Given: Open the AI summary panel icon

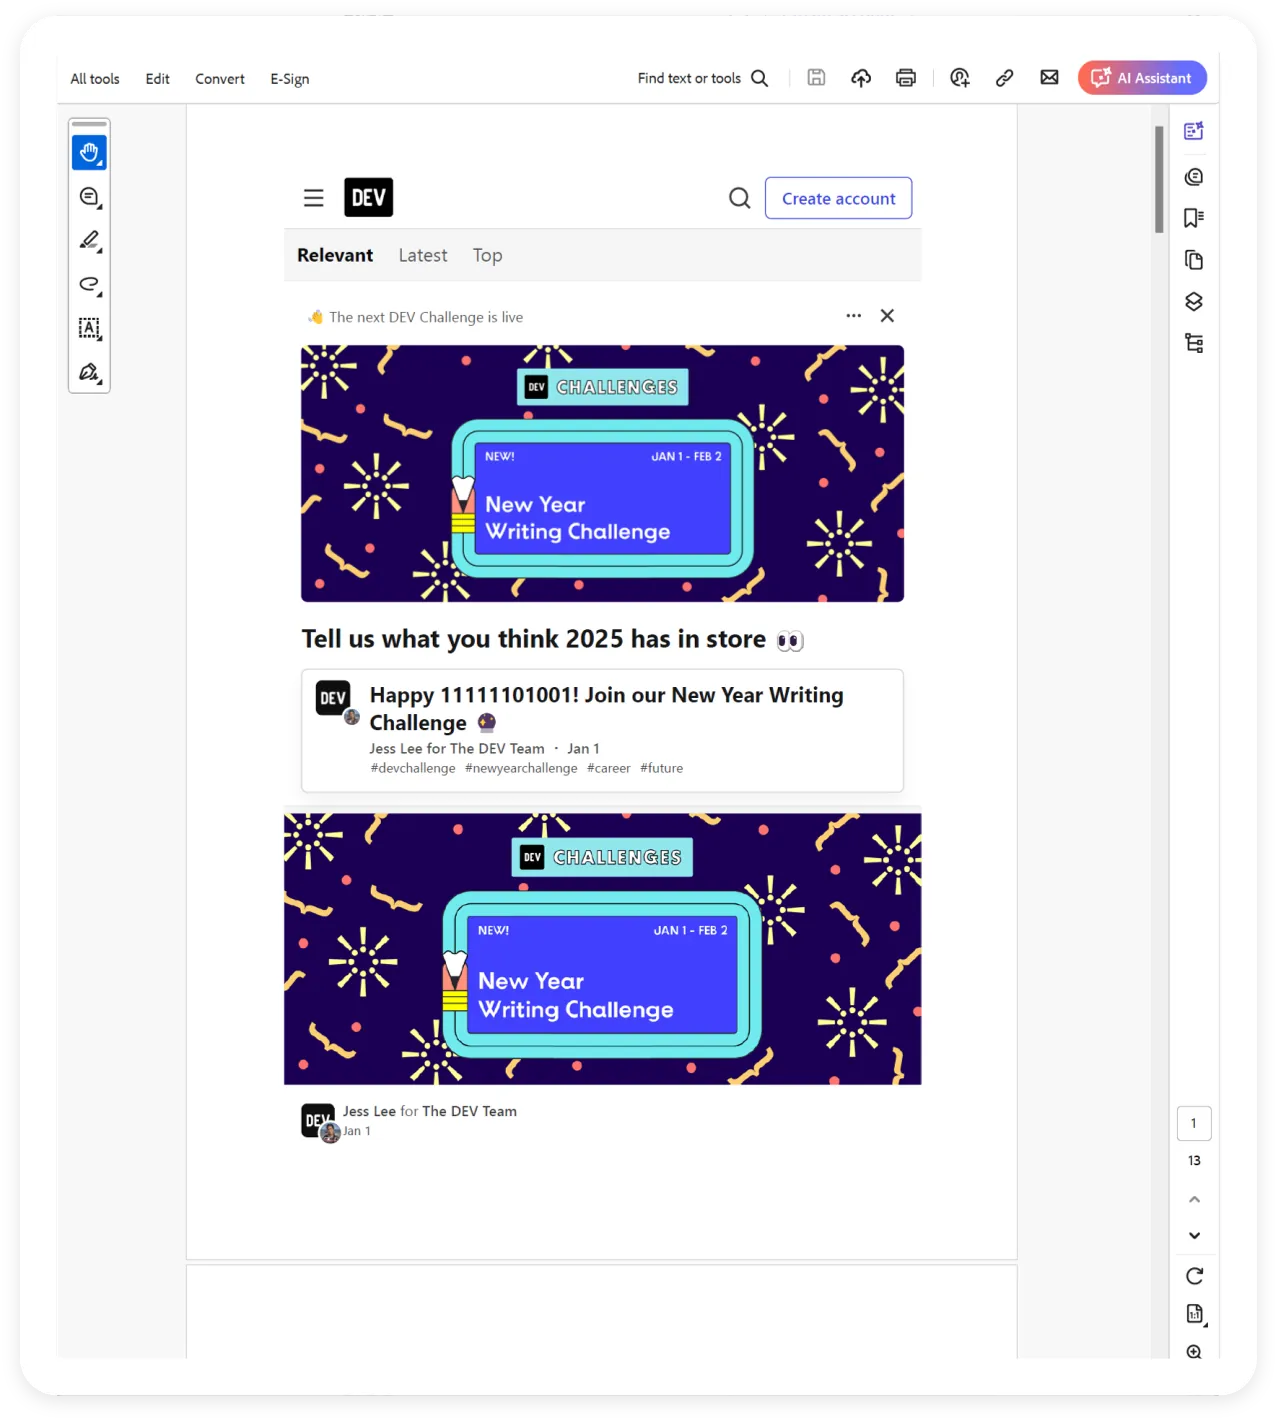Looking at the screenshot, I should click(1194, 131).
